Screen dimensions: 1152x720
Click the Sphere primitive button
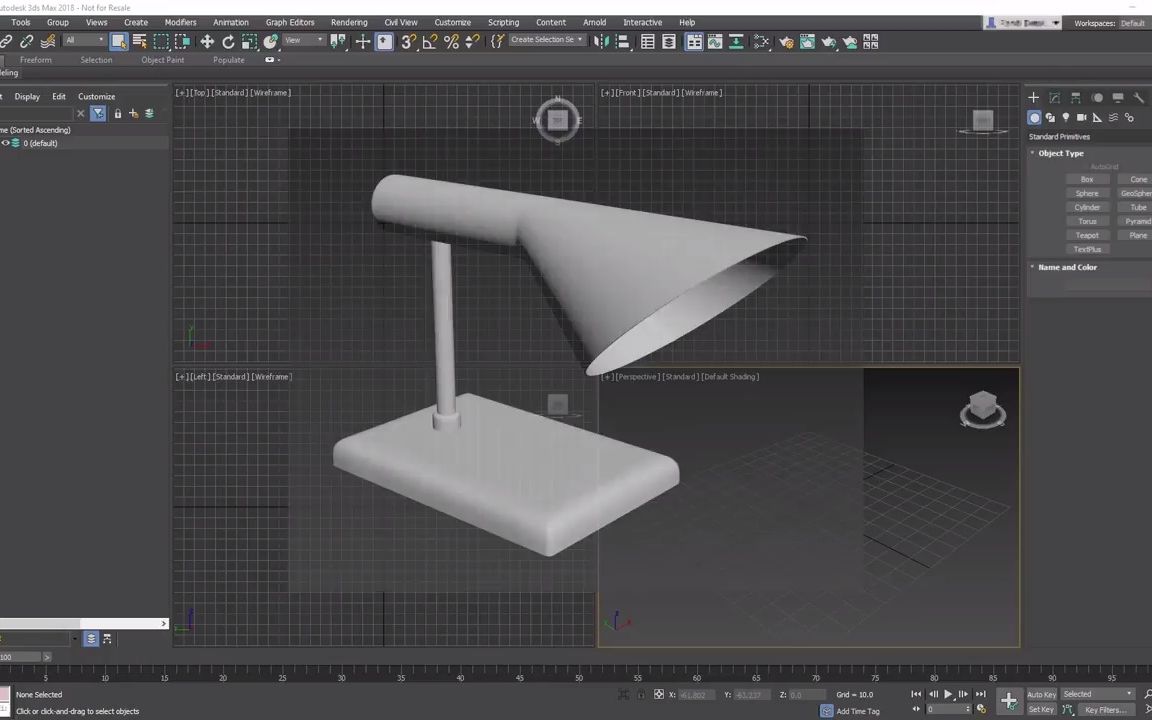pyautogui.click(x=1087, y=193)
